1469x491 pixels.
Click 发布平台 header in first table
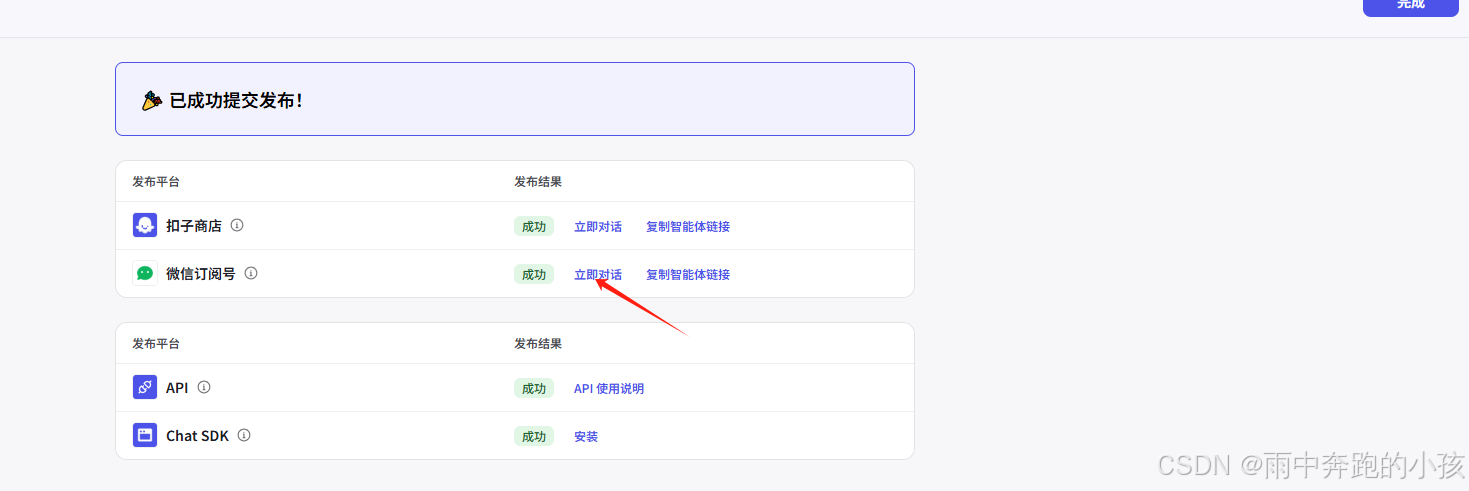(x=156, y=182)
